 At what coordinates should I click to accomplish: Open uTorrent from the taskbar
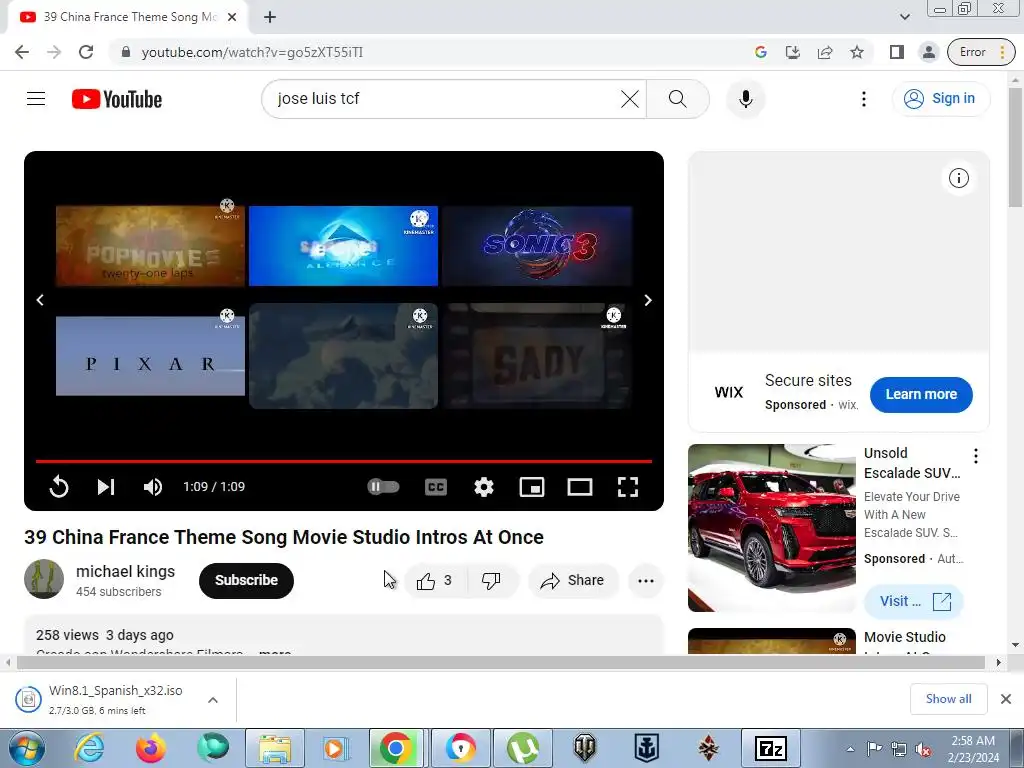[x=523, y=748]
